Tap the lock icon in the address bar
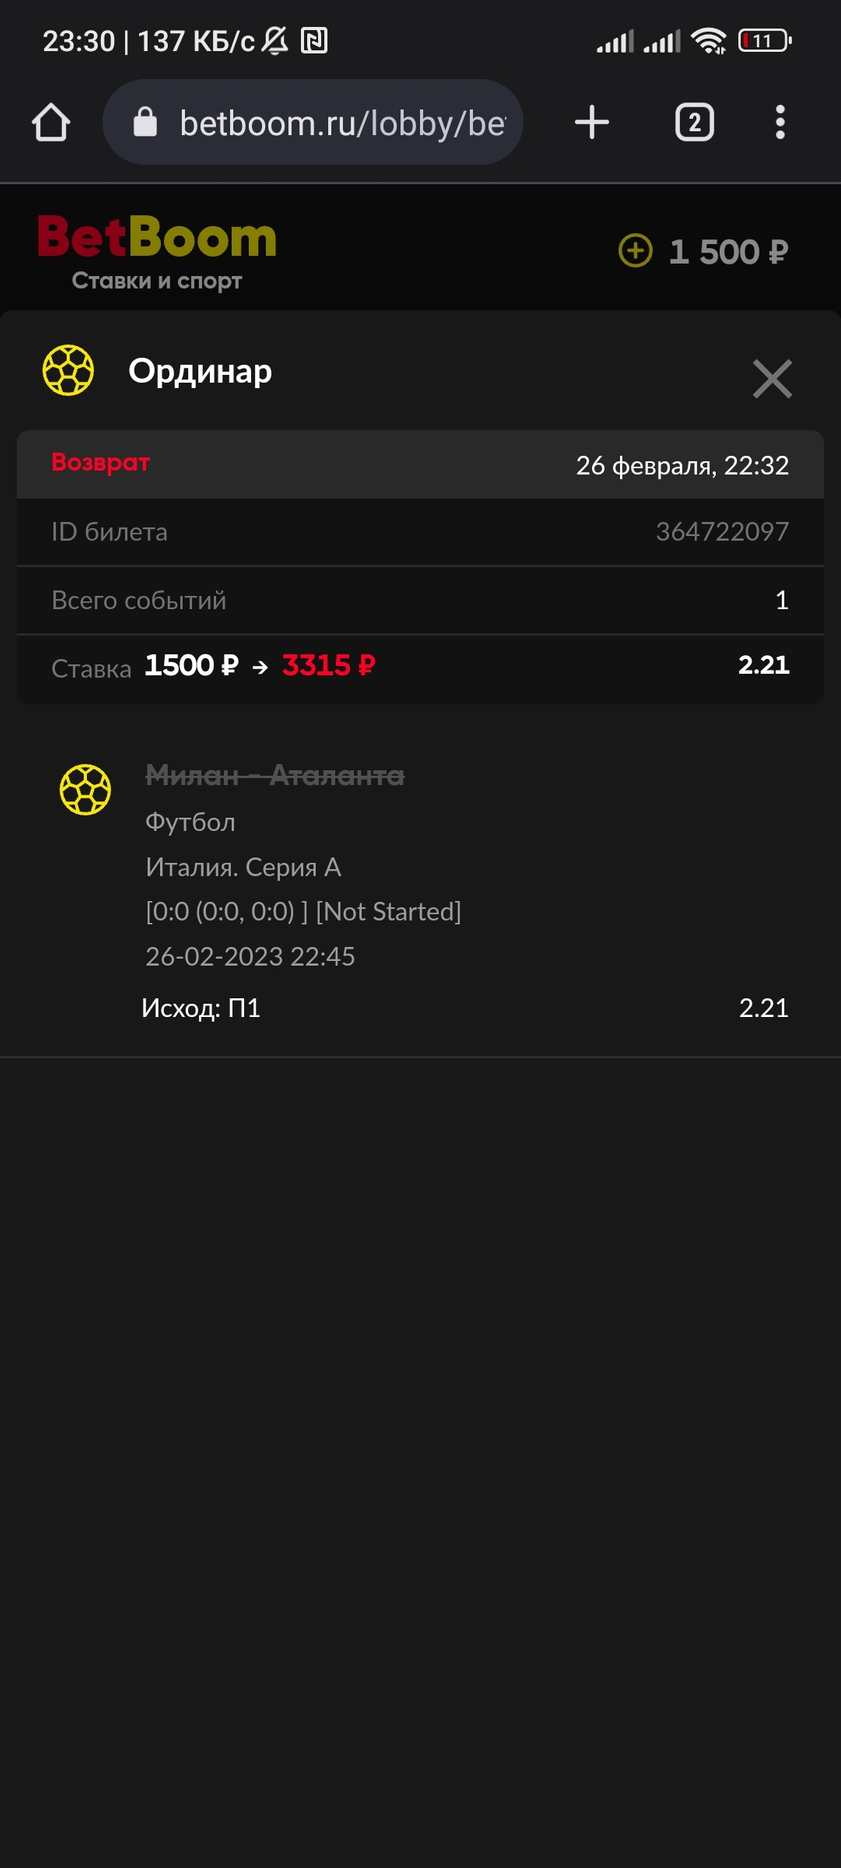The height and width of the screenshot is (1868, 841). [x=145, y=122]
